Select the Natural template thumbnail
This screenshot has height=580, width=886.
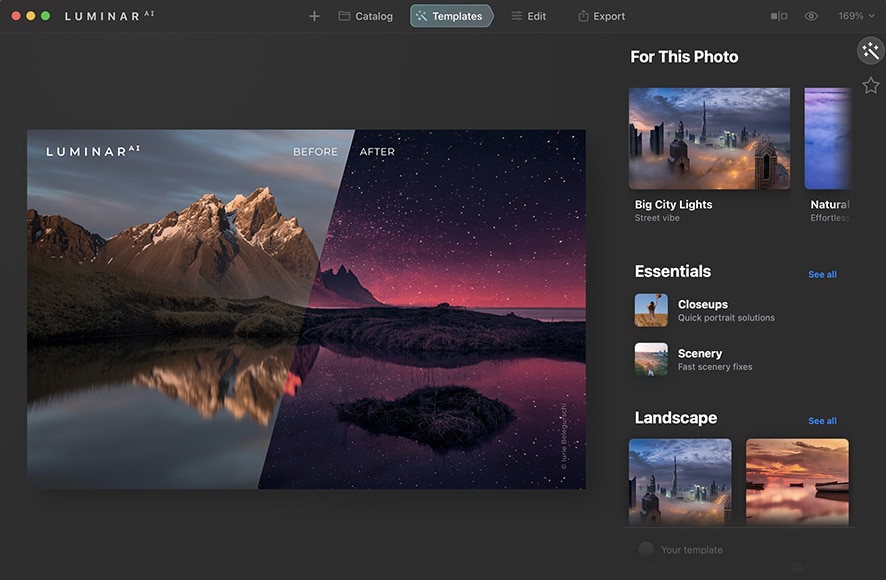[827, 138]
